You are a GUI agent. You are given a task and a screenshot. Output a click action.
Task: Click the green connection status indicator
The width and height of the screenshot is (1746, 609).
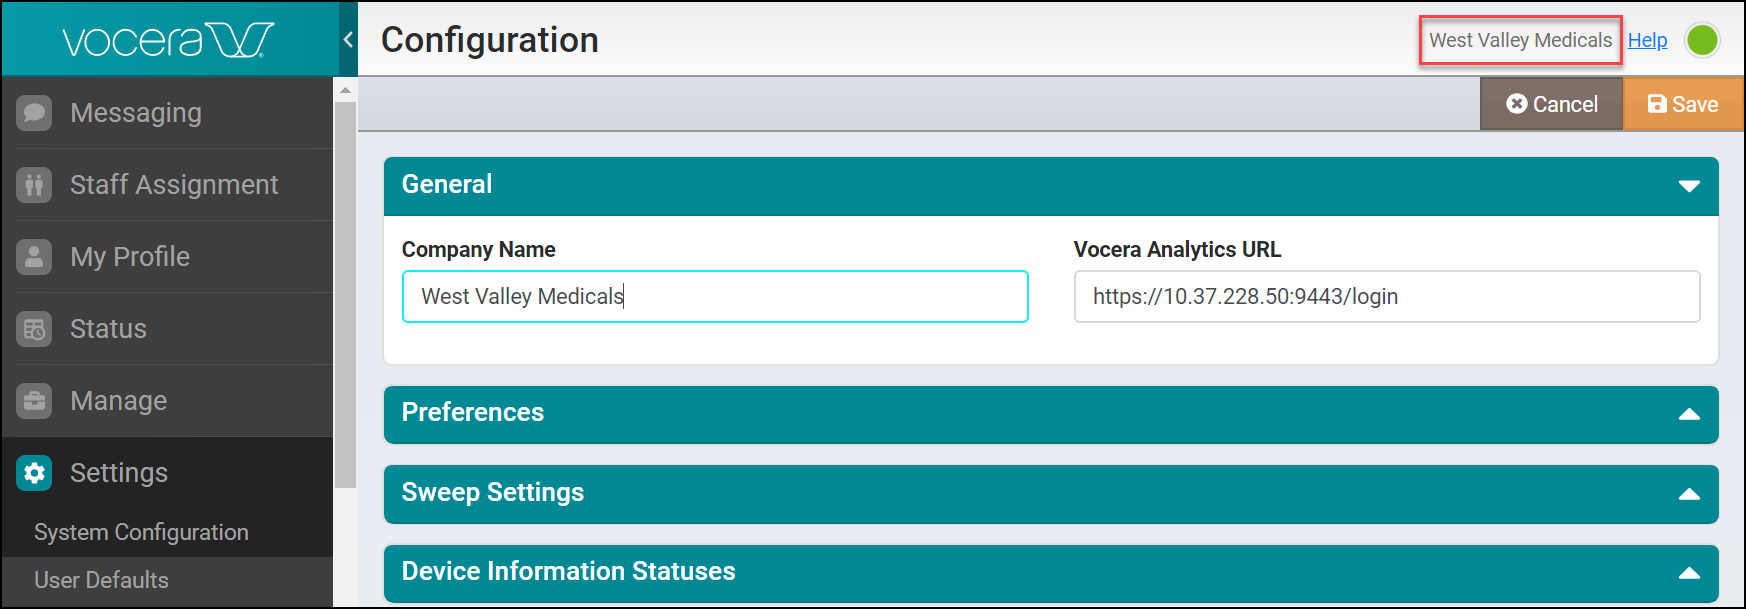[x=1702, y=41]
